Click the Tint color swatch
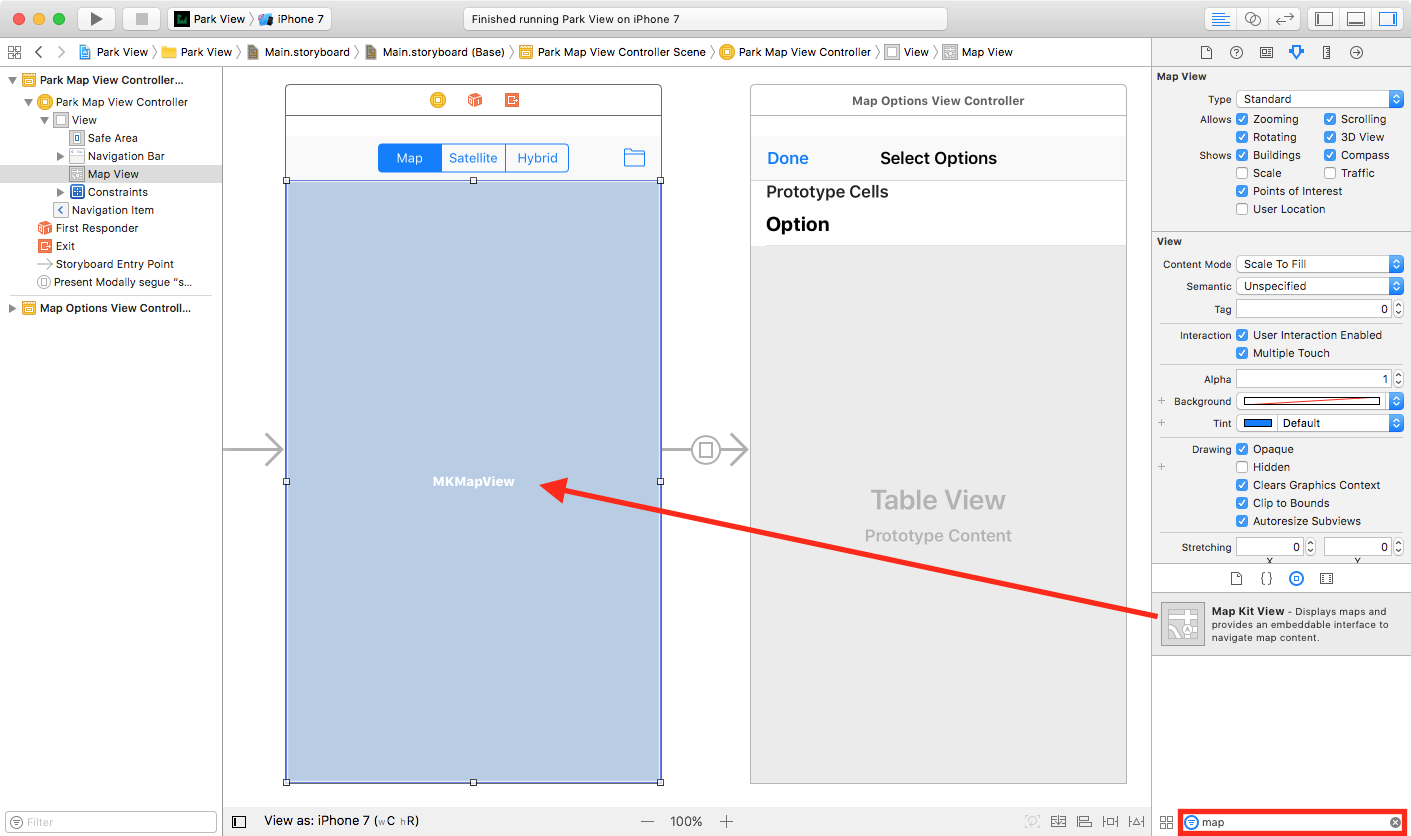The height and width of the screenshot is (836, 1411). (1257, 423)
